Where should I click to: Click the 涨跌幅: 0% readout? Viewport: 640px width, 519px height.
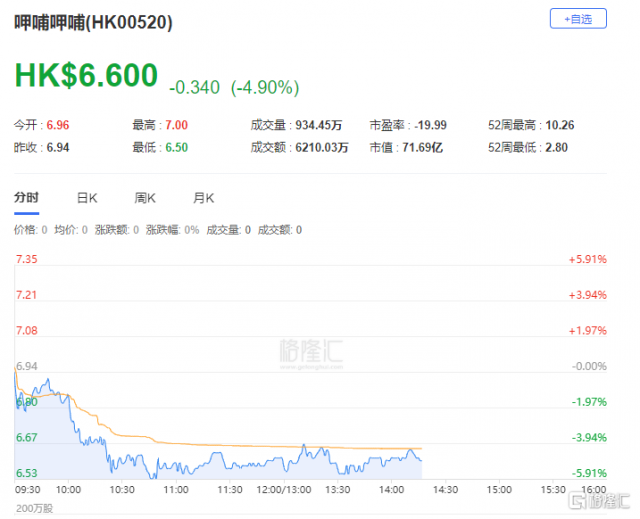173,230
